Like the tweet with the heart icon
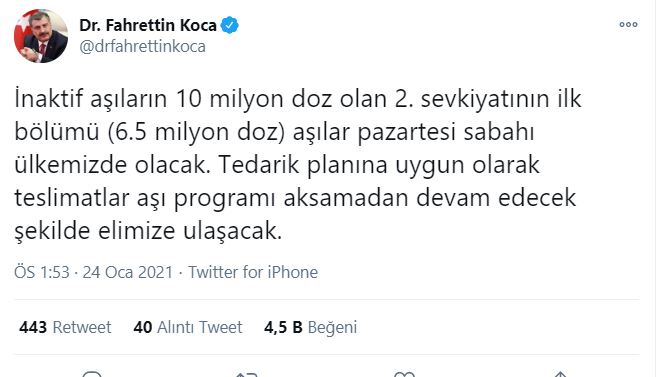Screen dimensions: 656x377 coord(405,374)
